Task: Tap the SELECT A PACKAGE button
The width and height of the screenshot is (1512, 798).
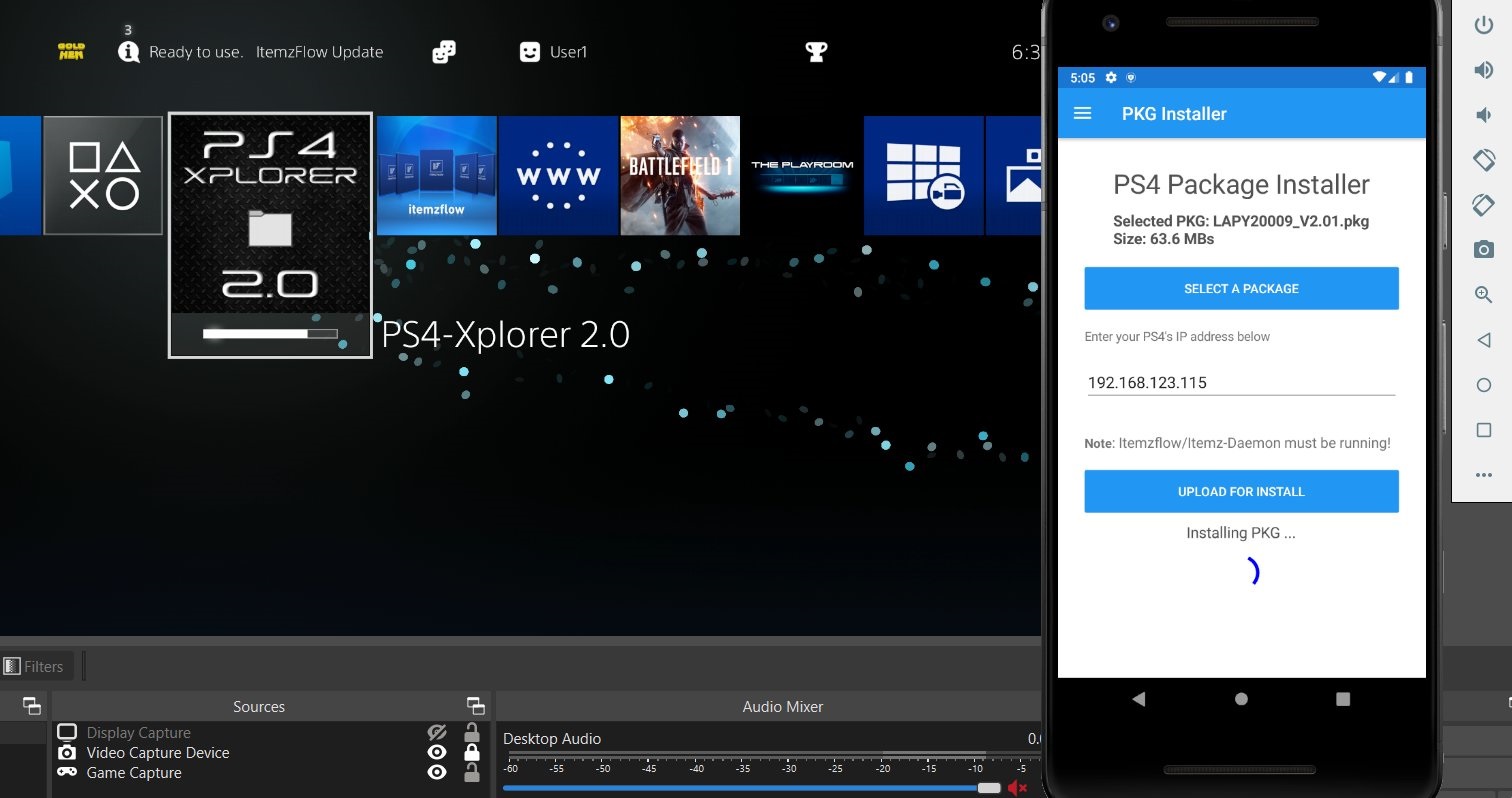Action: click(1241, 289)
